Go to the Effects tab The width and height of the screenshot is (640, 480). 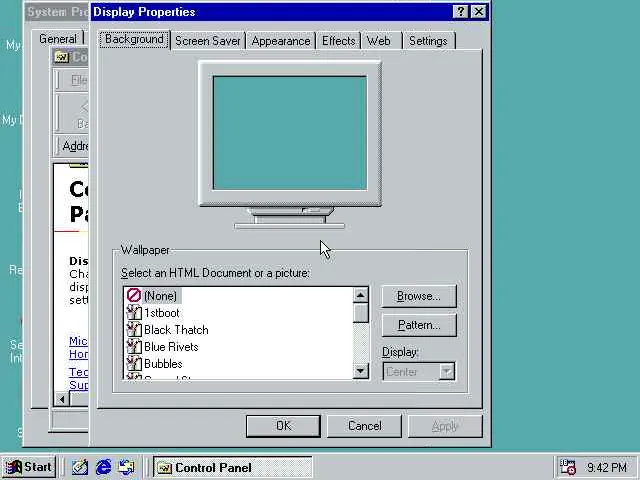pos(338,41)
